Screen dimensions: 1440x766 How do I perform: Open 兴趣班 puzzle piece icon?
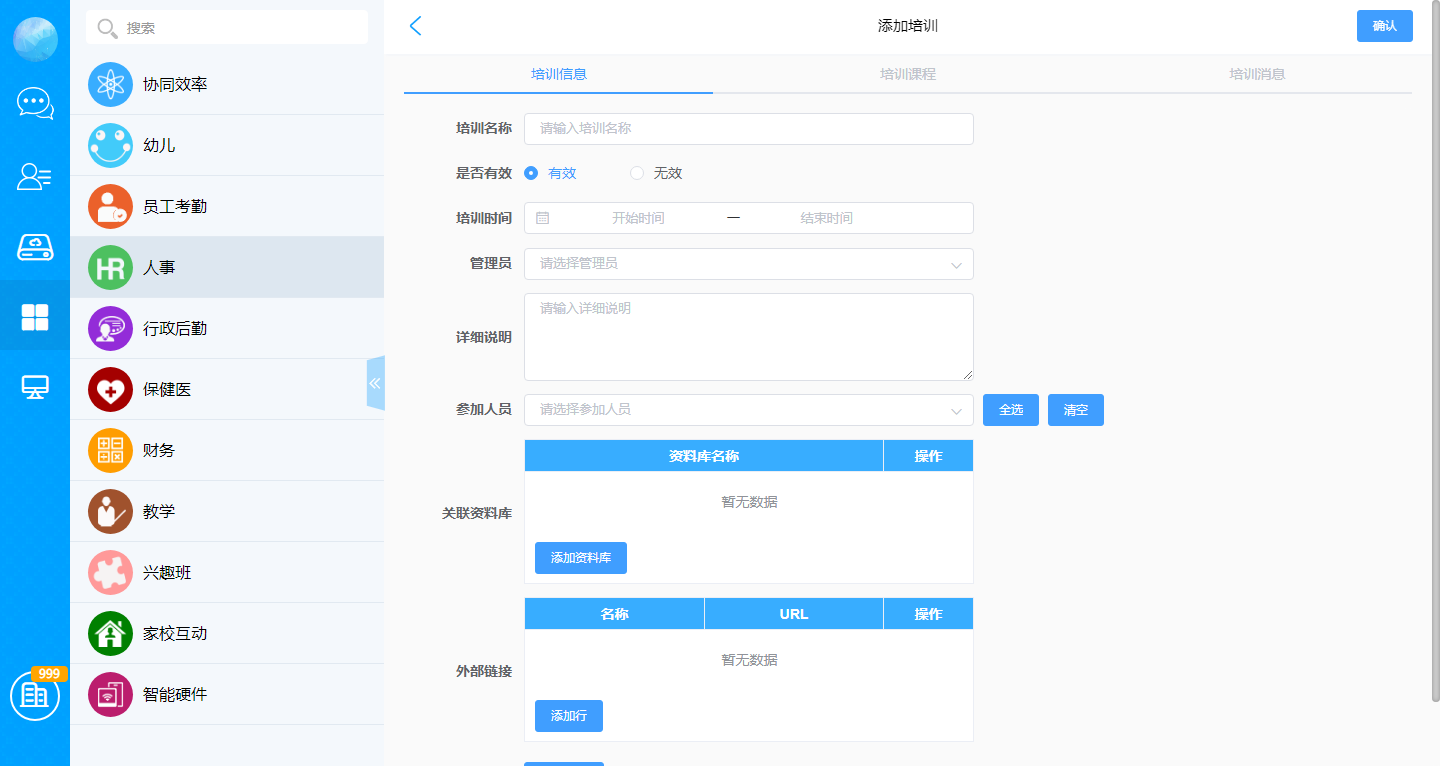tap(110, 573)
